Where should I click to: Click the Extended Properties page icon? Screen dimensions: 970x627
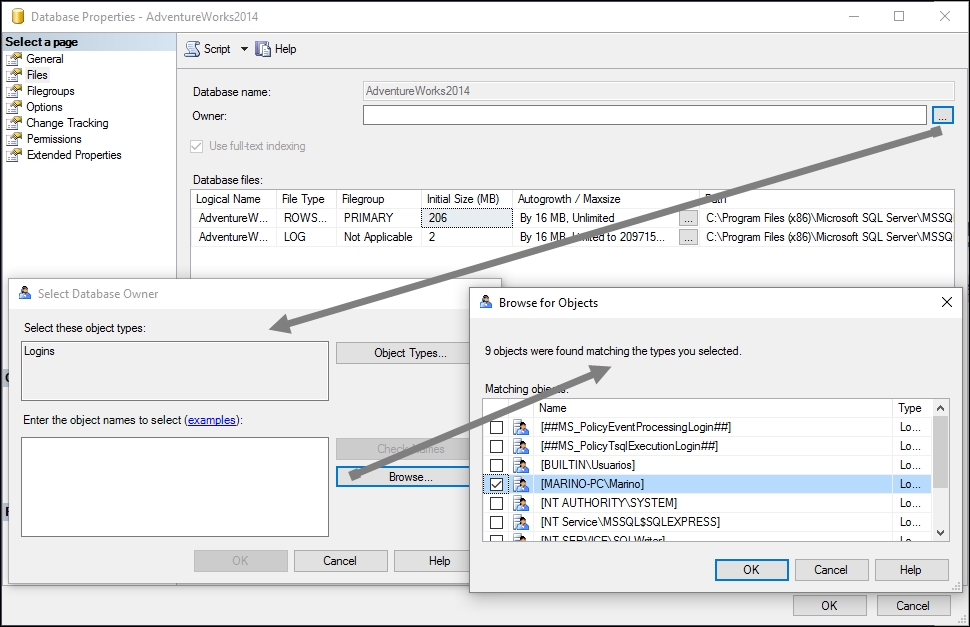click(x=14, y=155)
